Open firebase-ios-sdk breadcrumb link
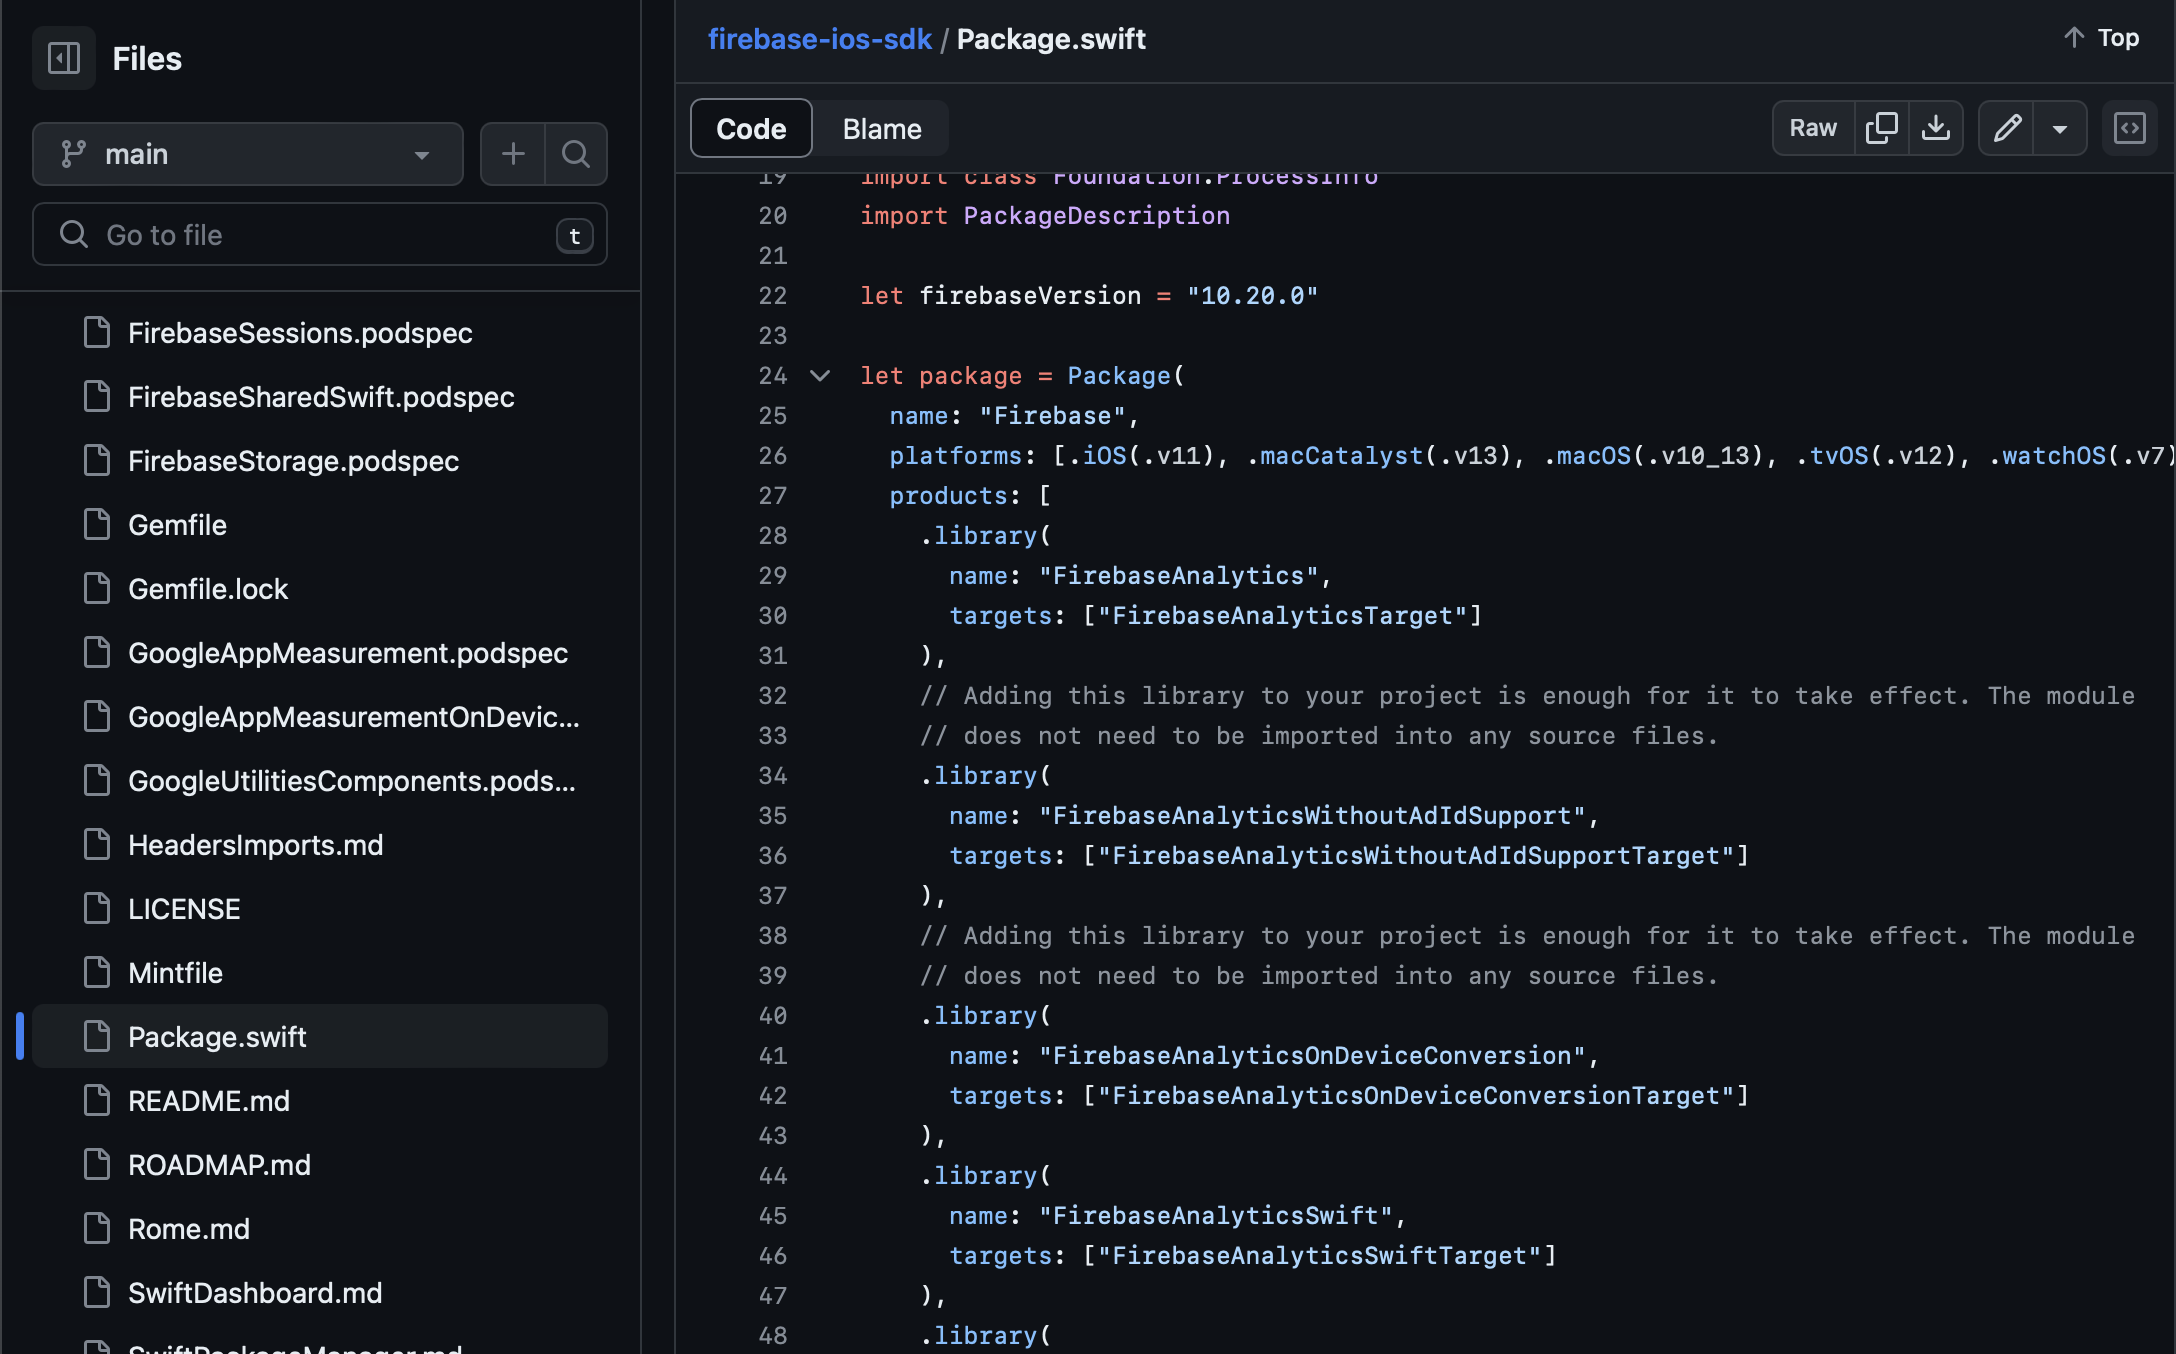The image size is (2176, 1354). pyautogui.click(x=819, y=39)
